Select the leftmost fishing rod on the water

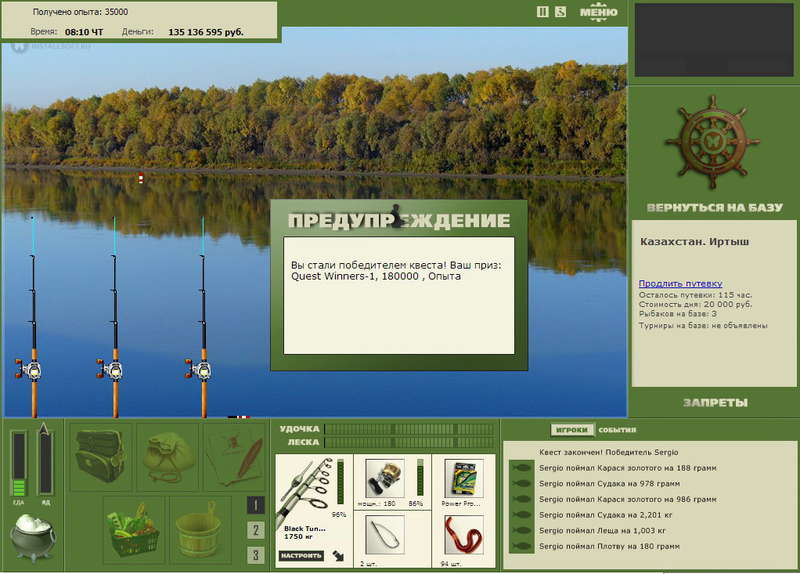(x=33, y=316)
